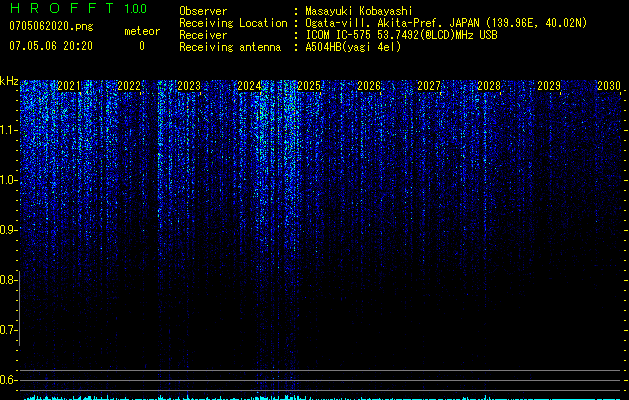629x400 pixels.
Task: Click the 2024 time marker
Action: [249, 86]
